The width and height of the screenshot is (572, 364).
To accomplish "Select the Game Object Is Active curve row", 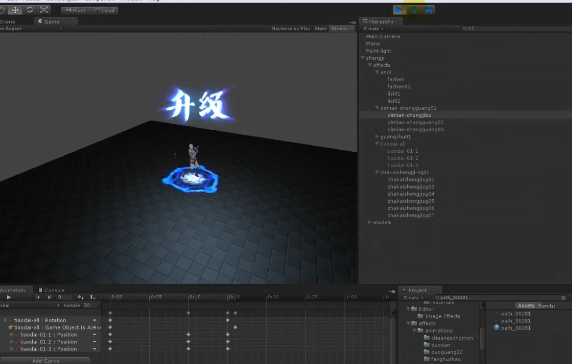I will click(x=51, y=327).
